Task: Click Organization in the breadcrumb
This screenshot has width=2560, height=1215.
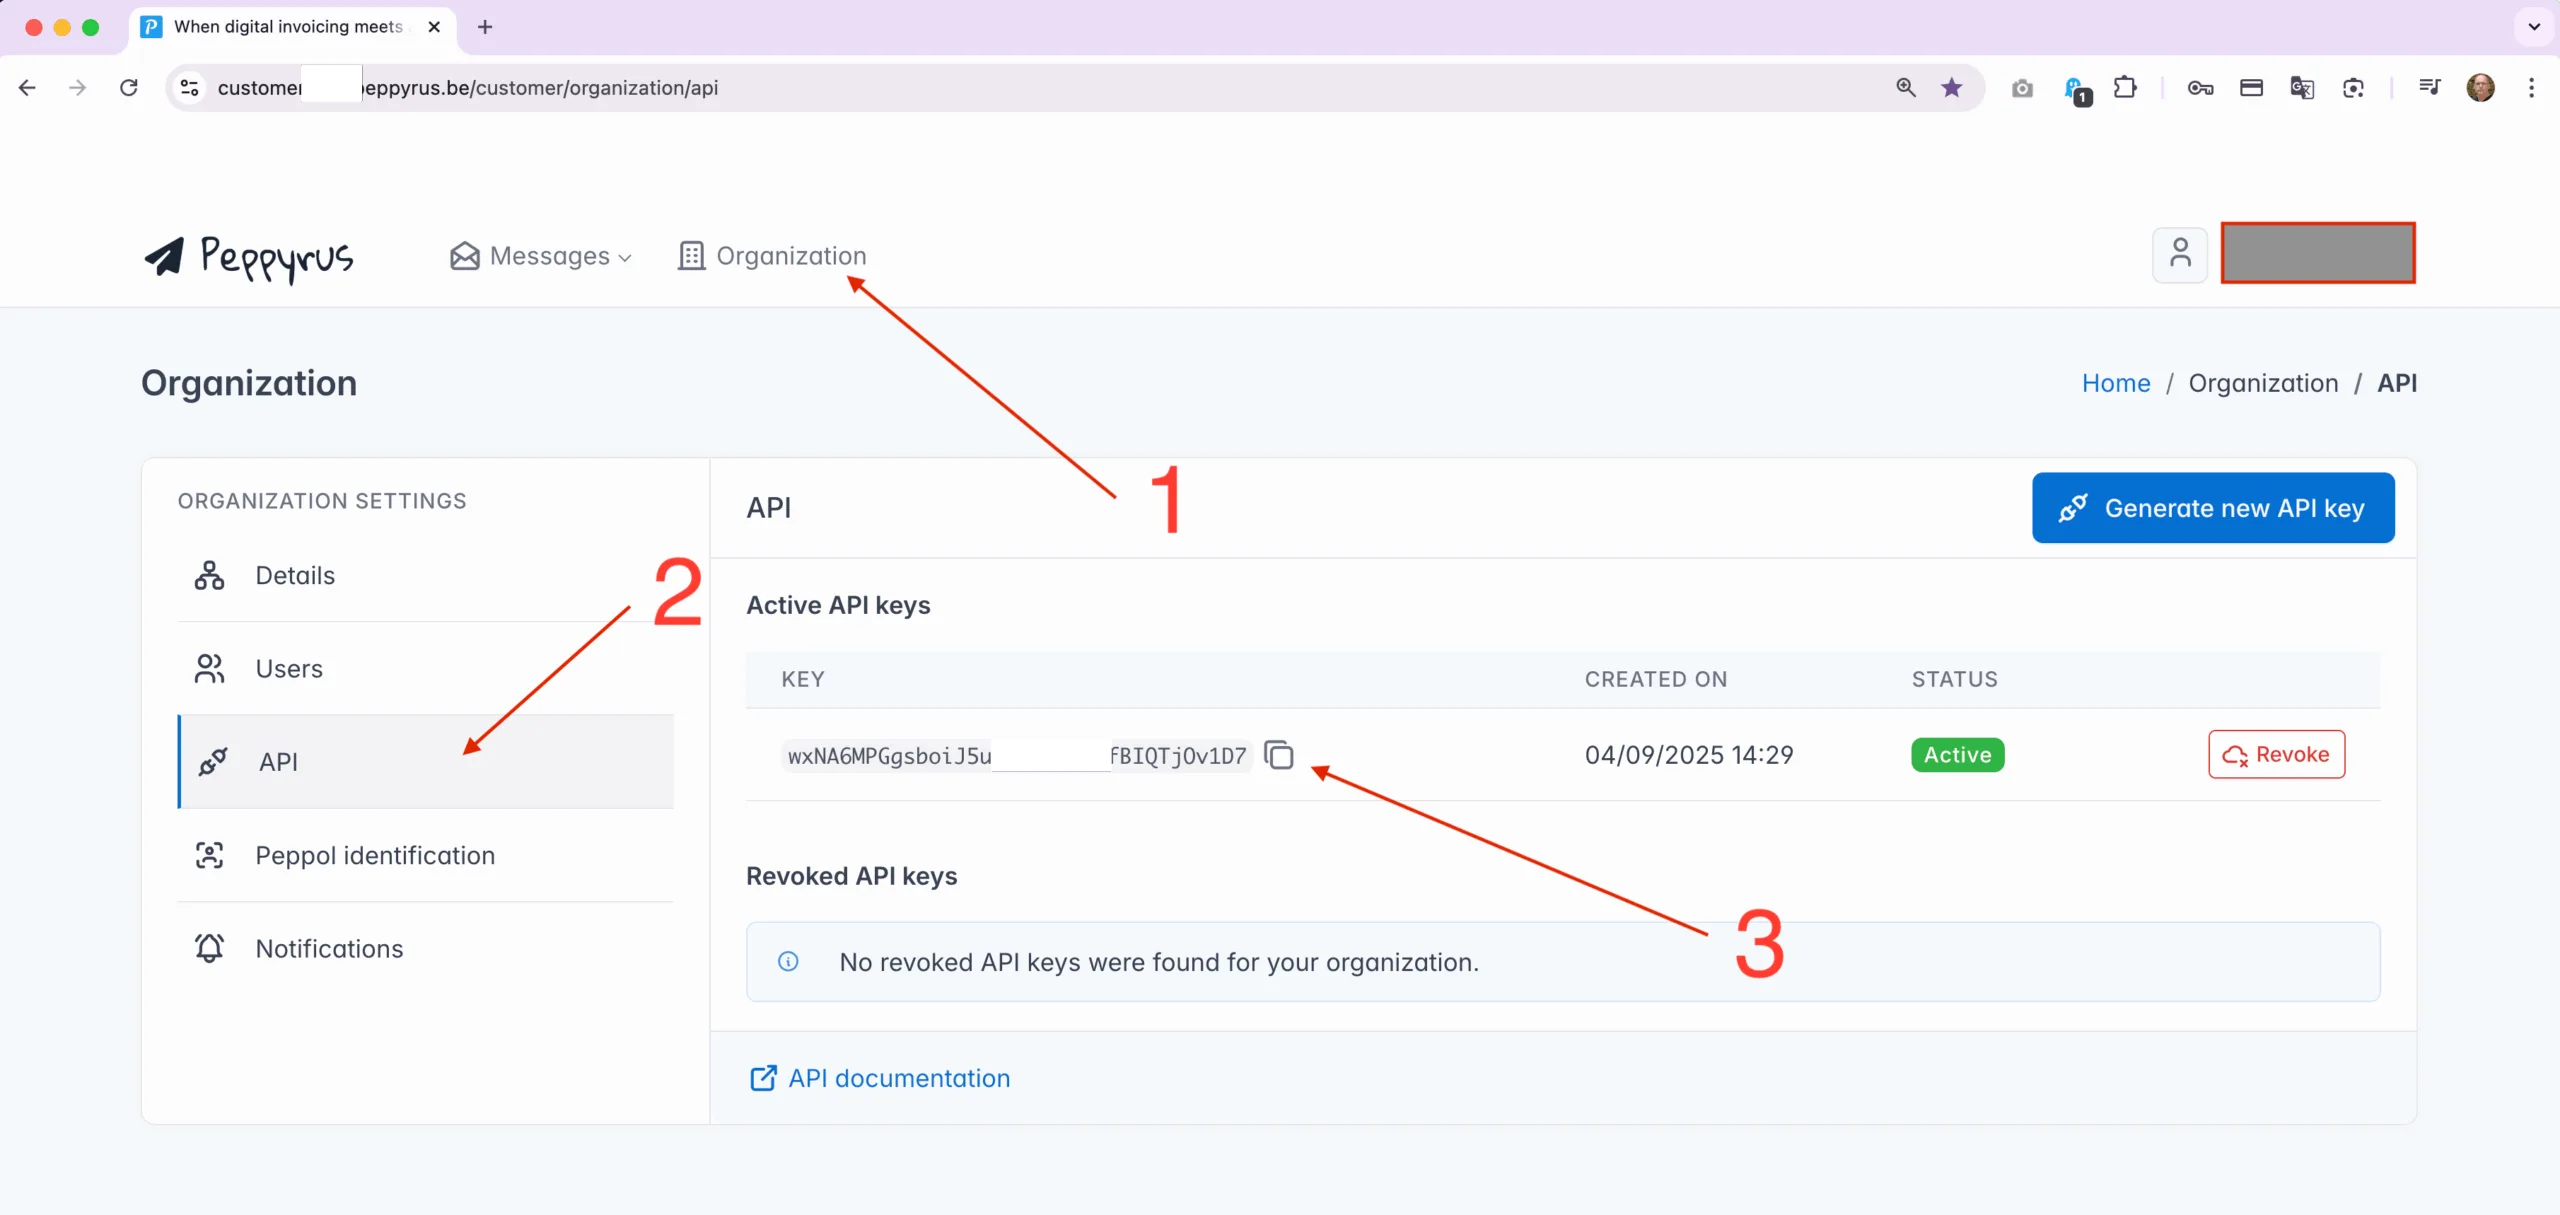Action: coord(2263,383)
